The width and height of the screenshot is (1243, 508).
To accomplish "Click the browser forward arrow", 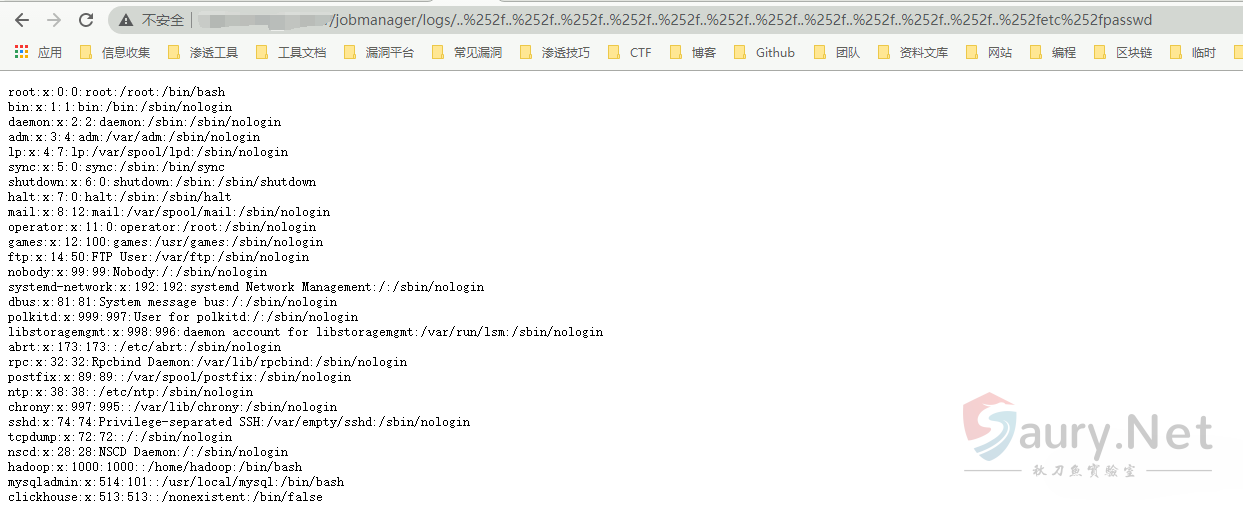I will (53, 20).
